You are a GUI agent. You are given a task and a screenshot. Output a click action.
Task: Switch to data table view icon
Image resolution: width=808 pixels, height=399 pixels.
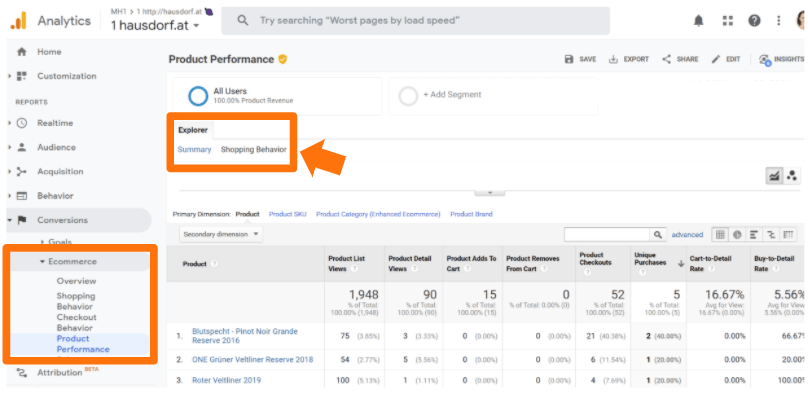click(720, 235)
